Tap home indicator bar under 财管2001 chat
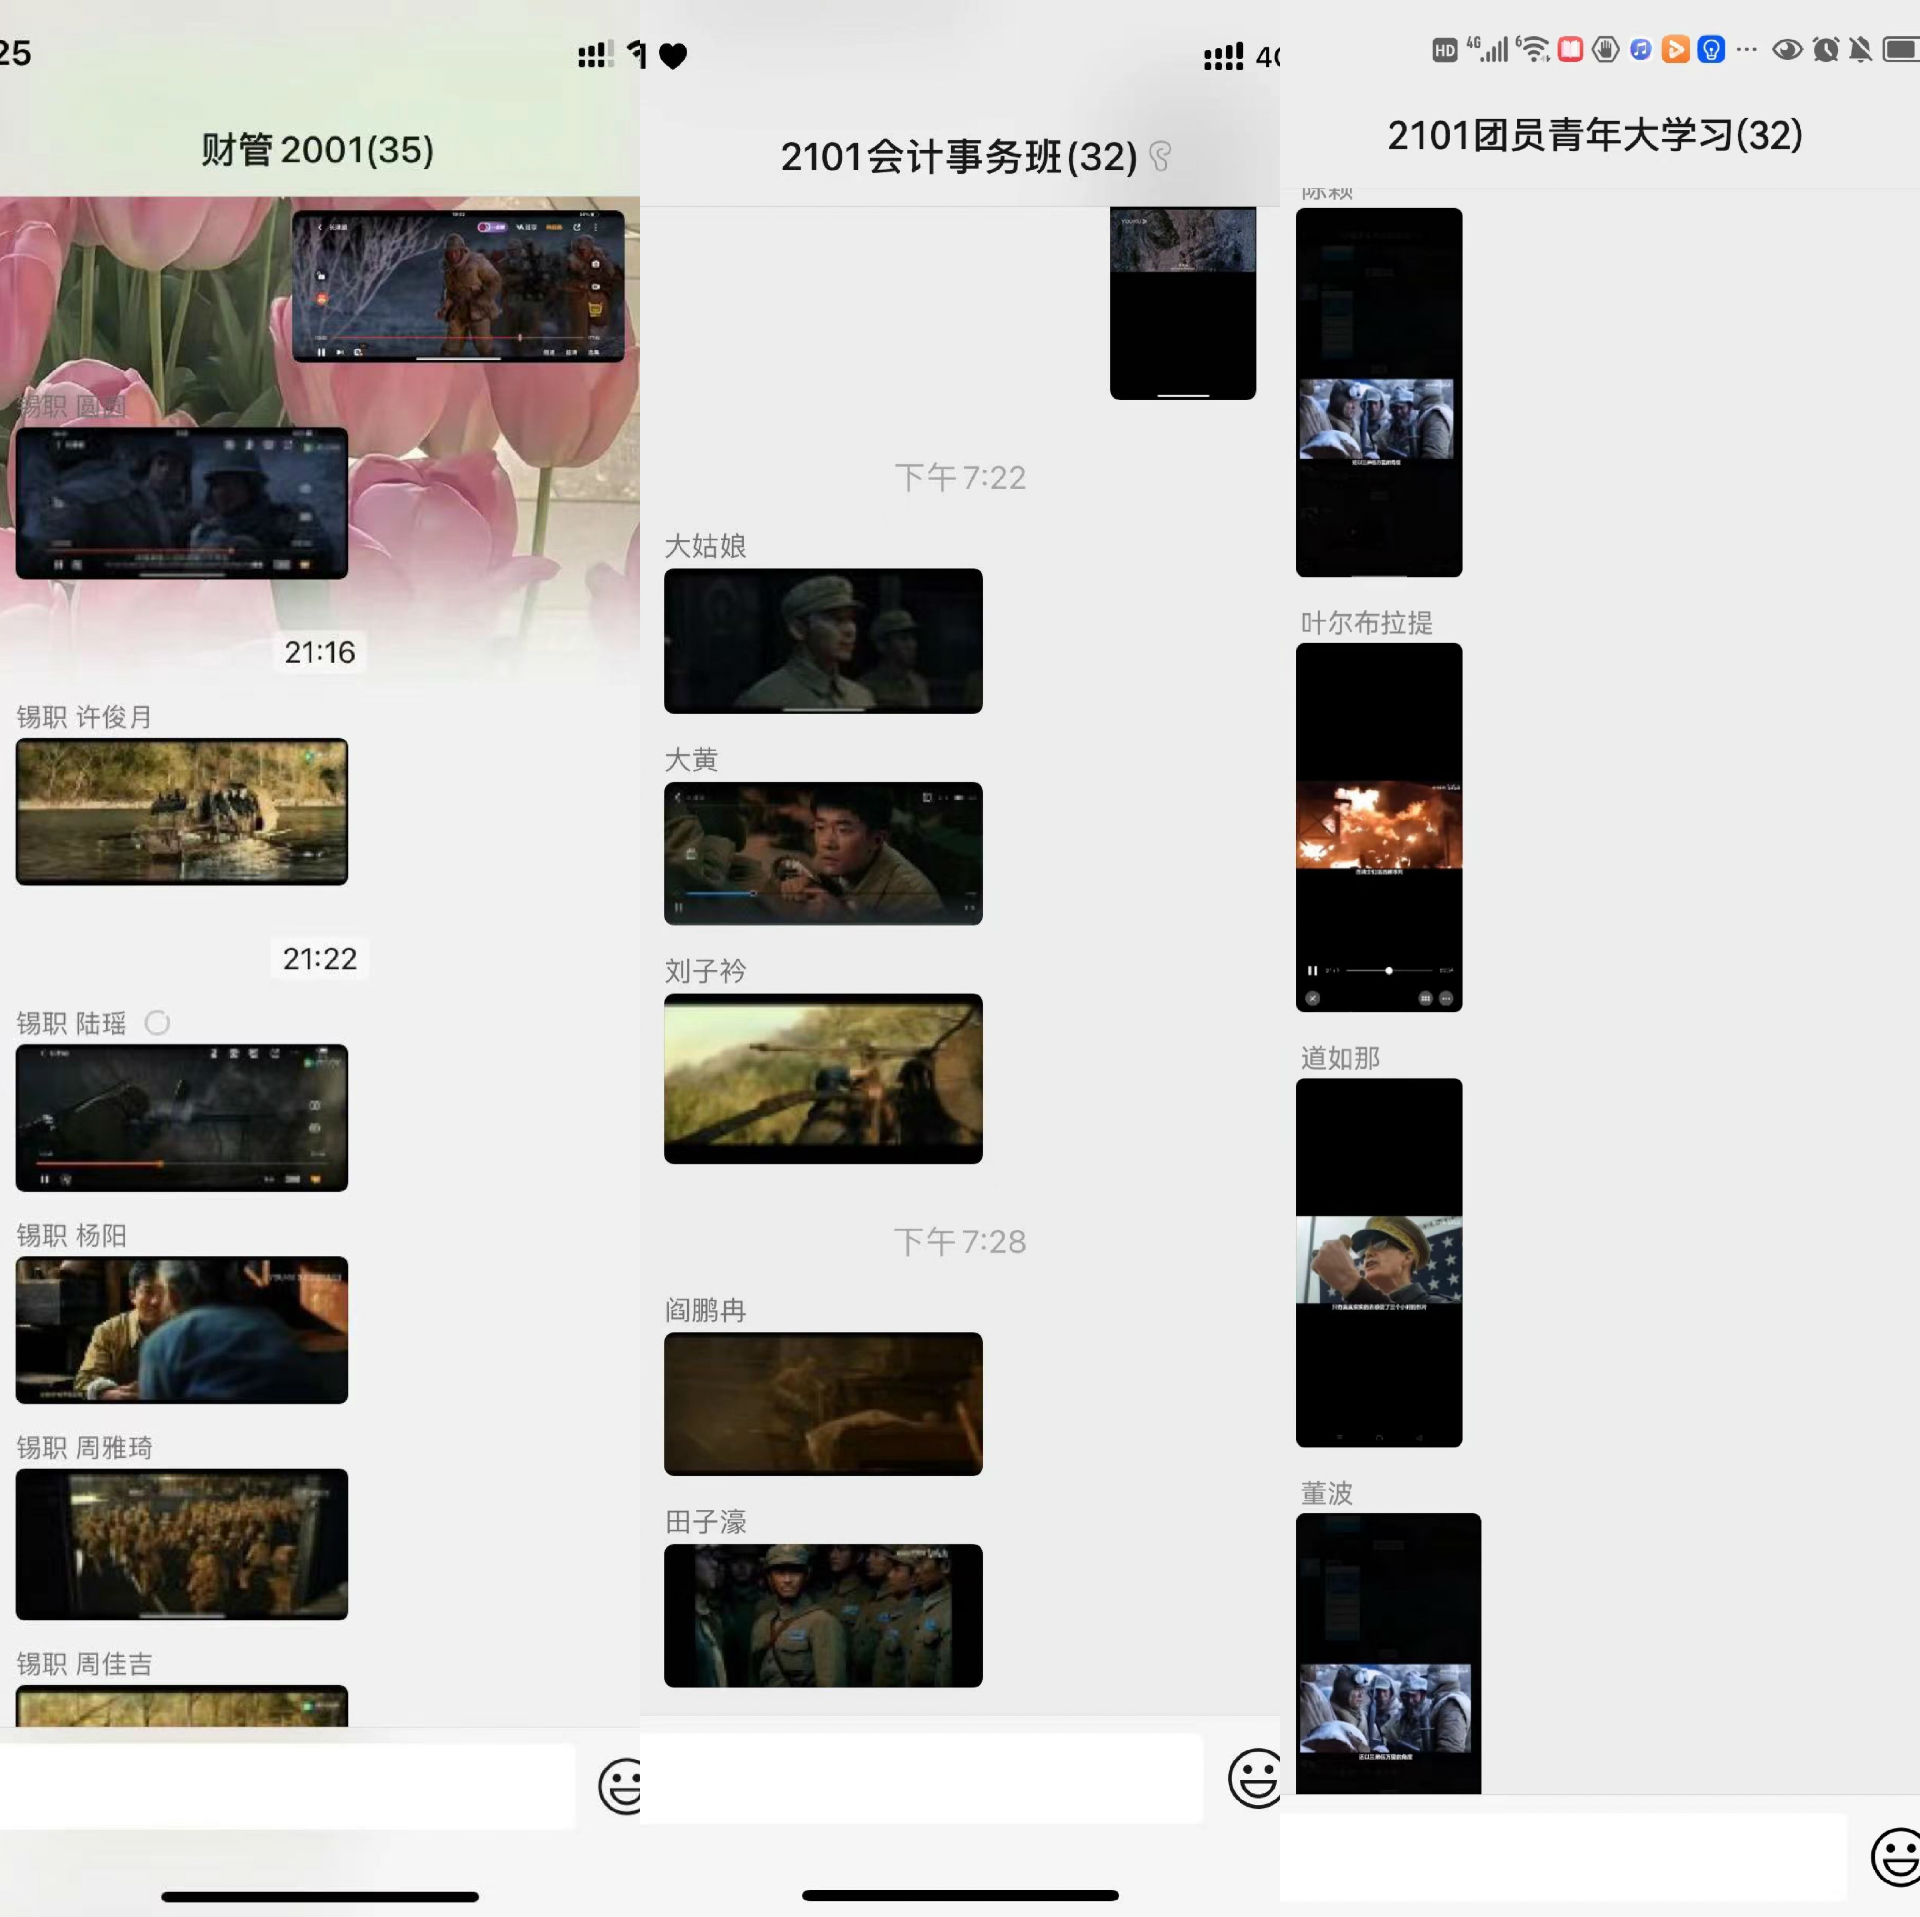The width and height of the screenshot is (1920, 1917). [320, 1896]
